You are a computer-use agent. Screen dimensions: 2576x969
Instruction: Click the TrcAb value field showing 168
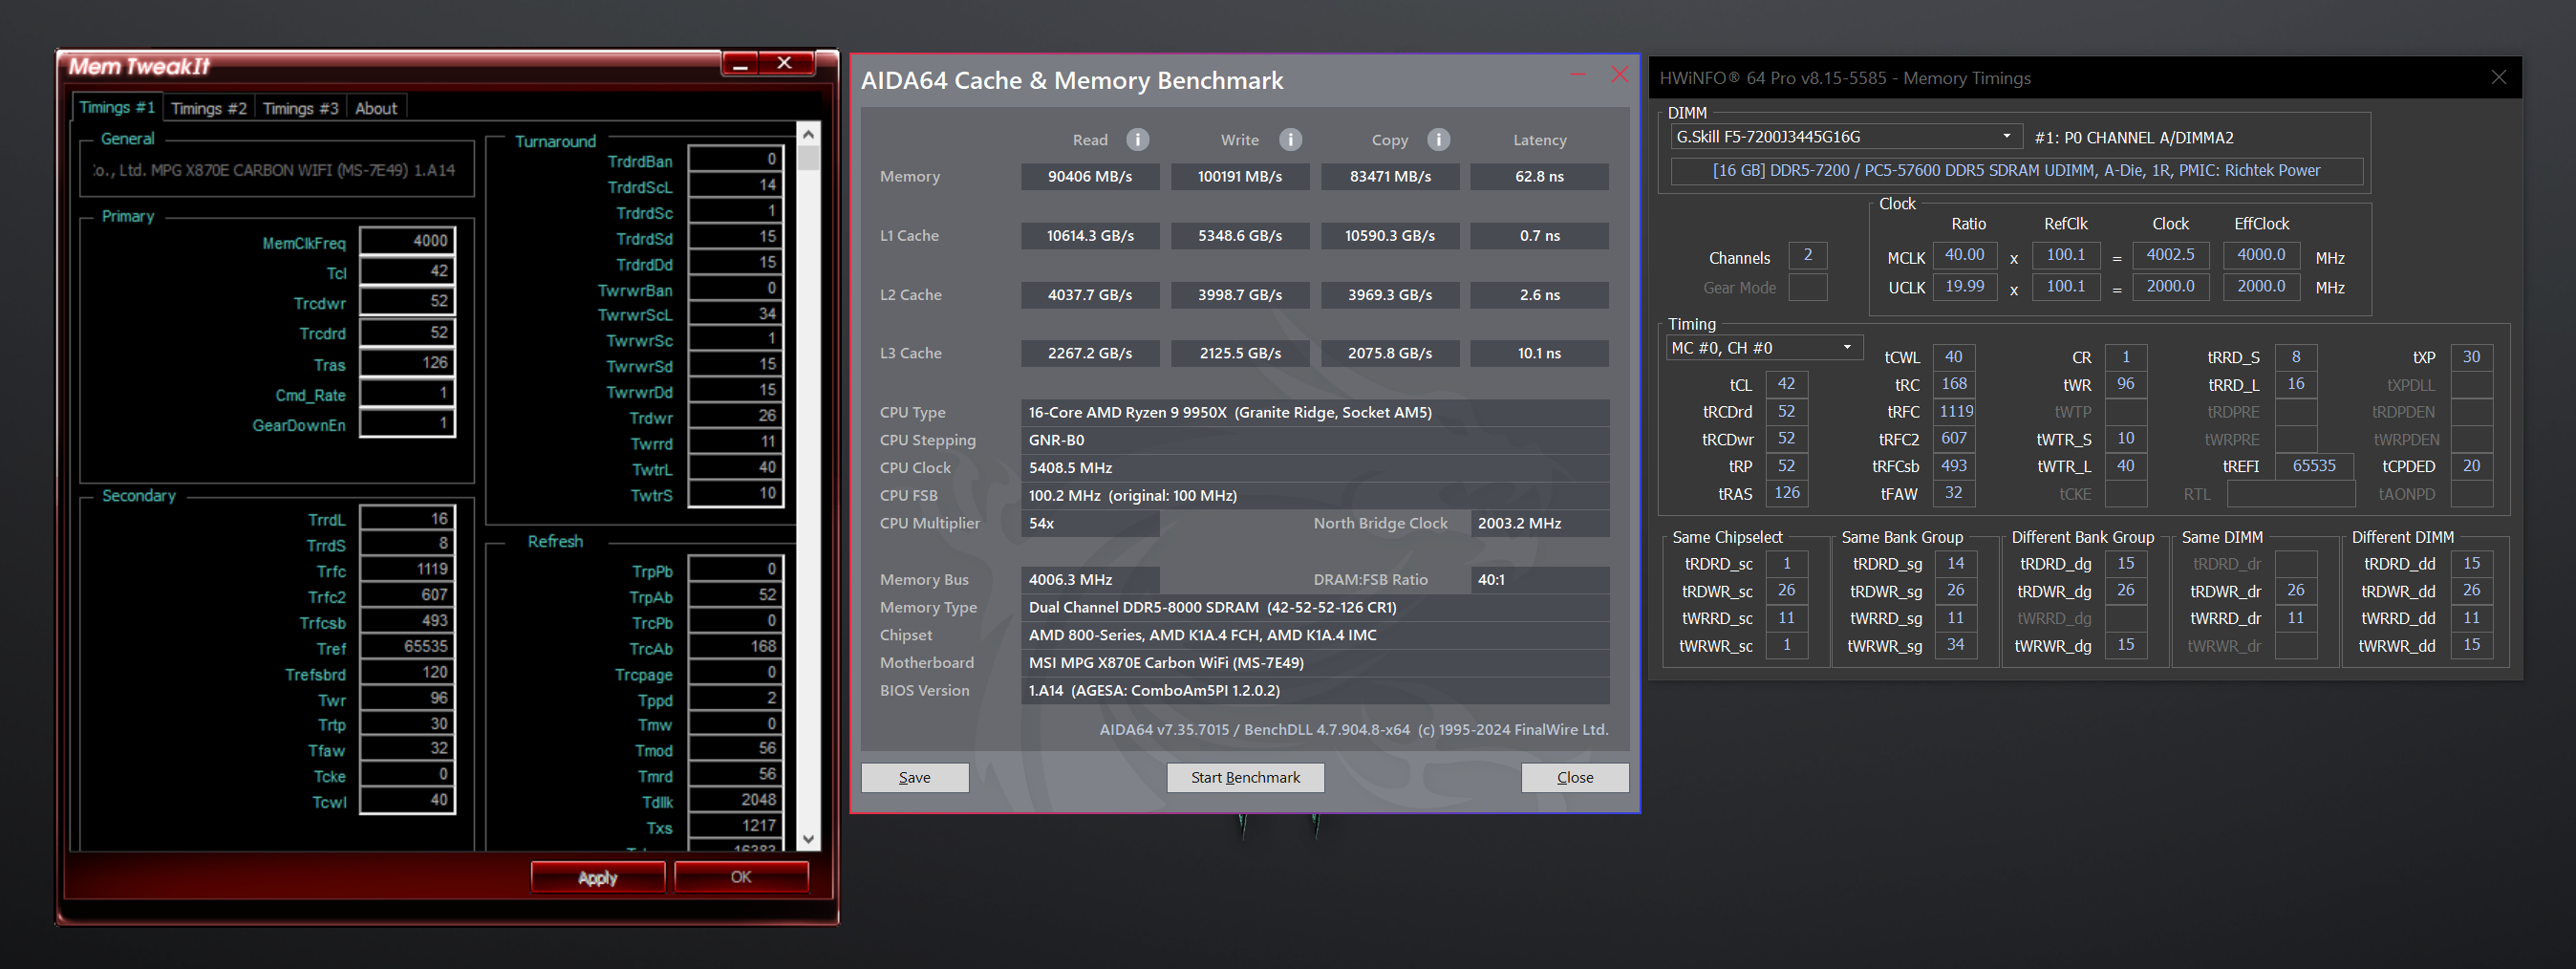735,647
